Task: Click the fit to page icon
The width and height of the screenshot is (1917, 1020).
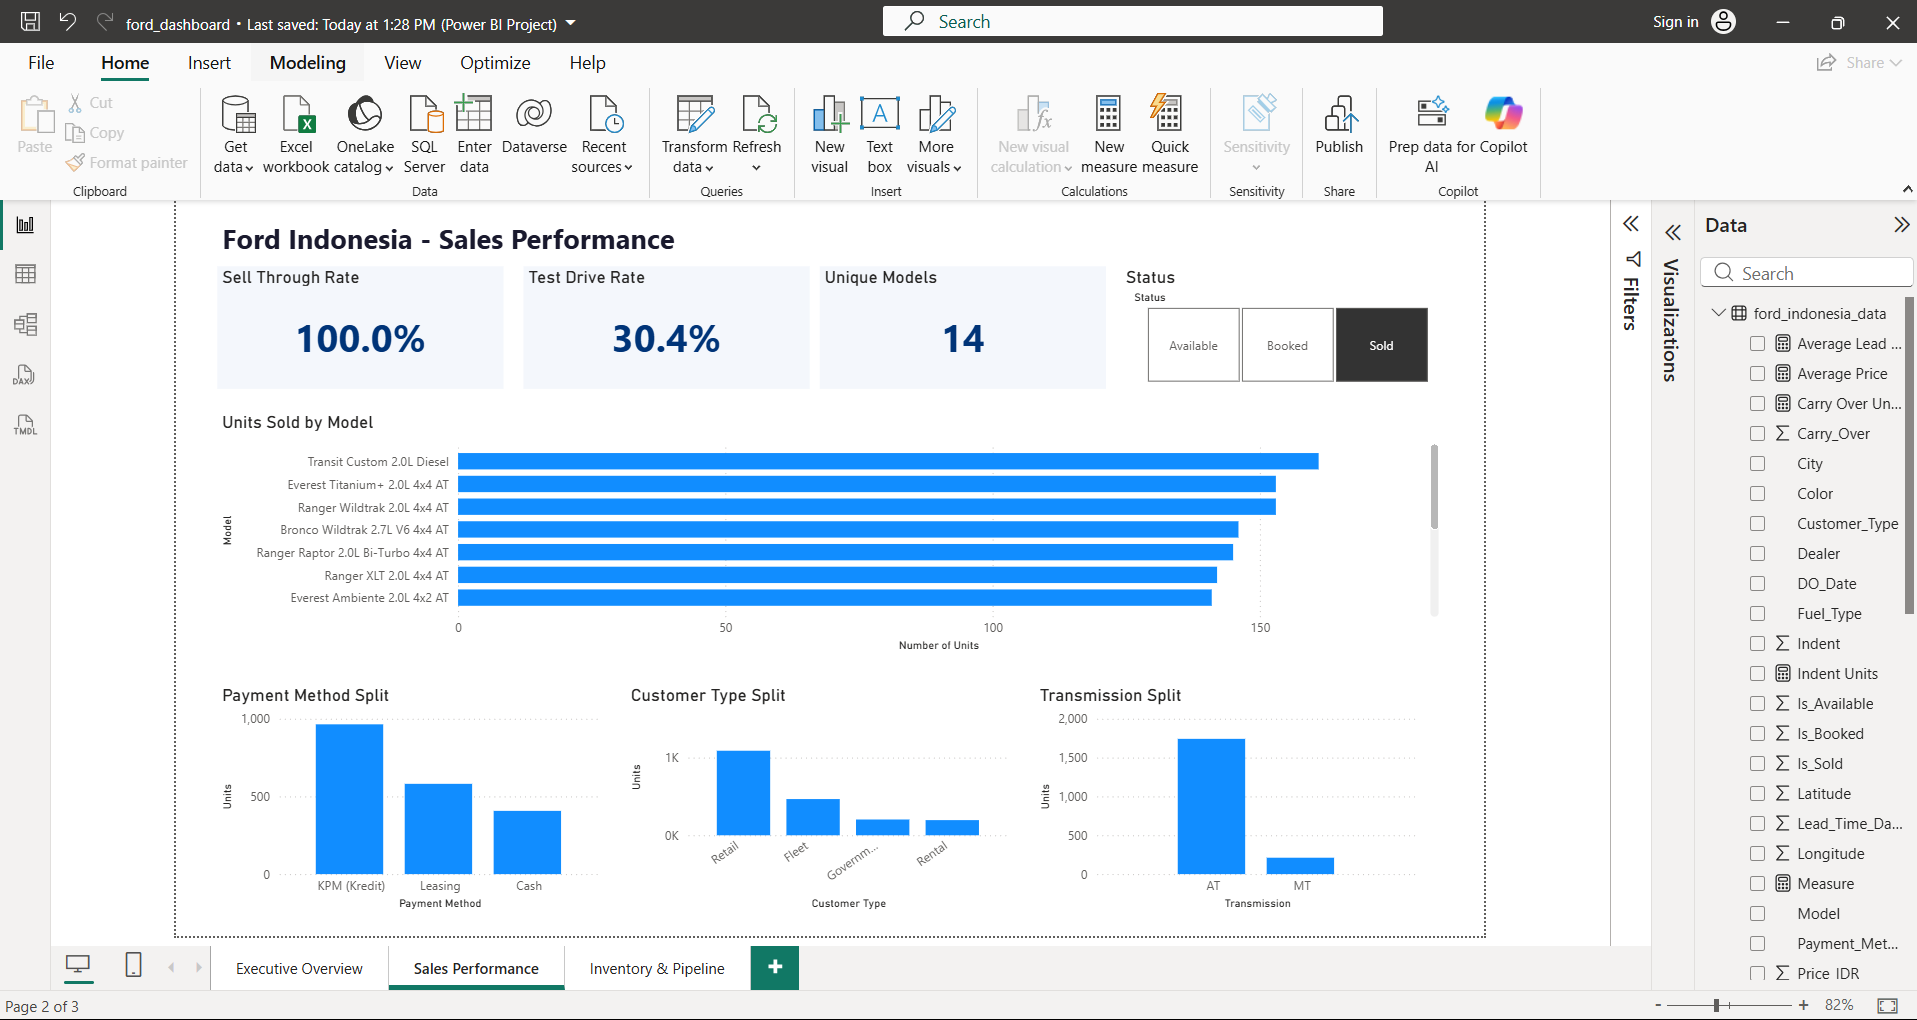Action: pyautogui.click(x=1887, y=1005)
